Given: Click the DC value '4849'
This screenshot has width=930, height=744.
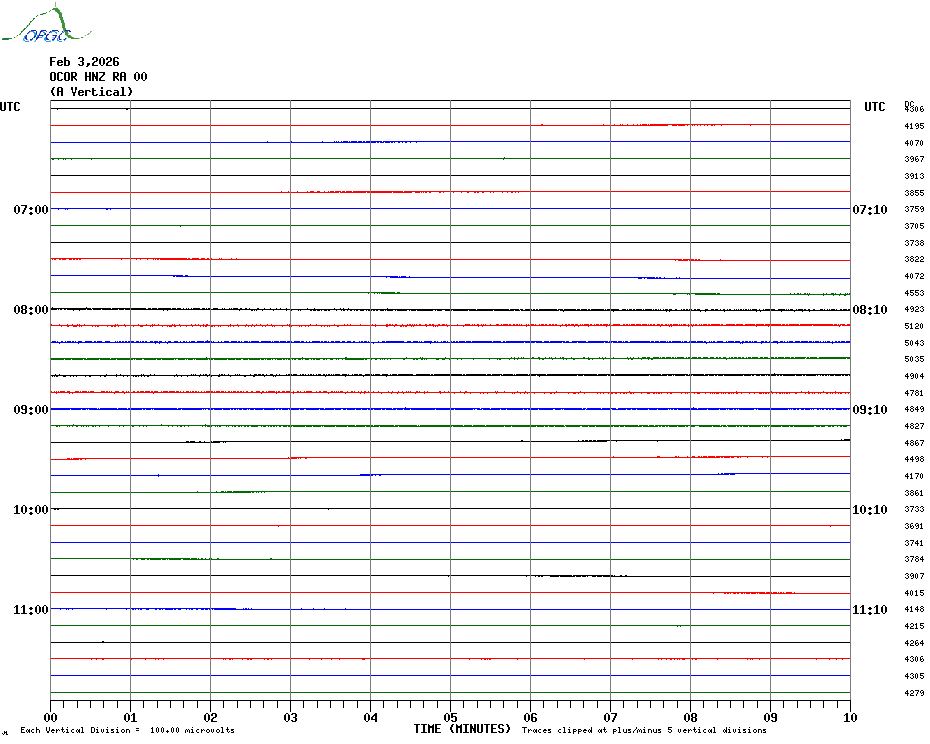Looking at the screenshot, I should click(914, 409).
